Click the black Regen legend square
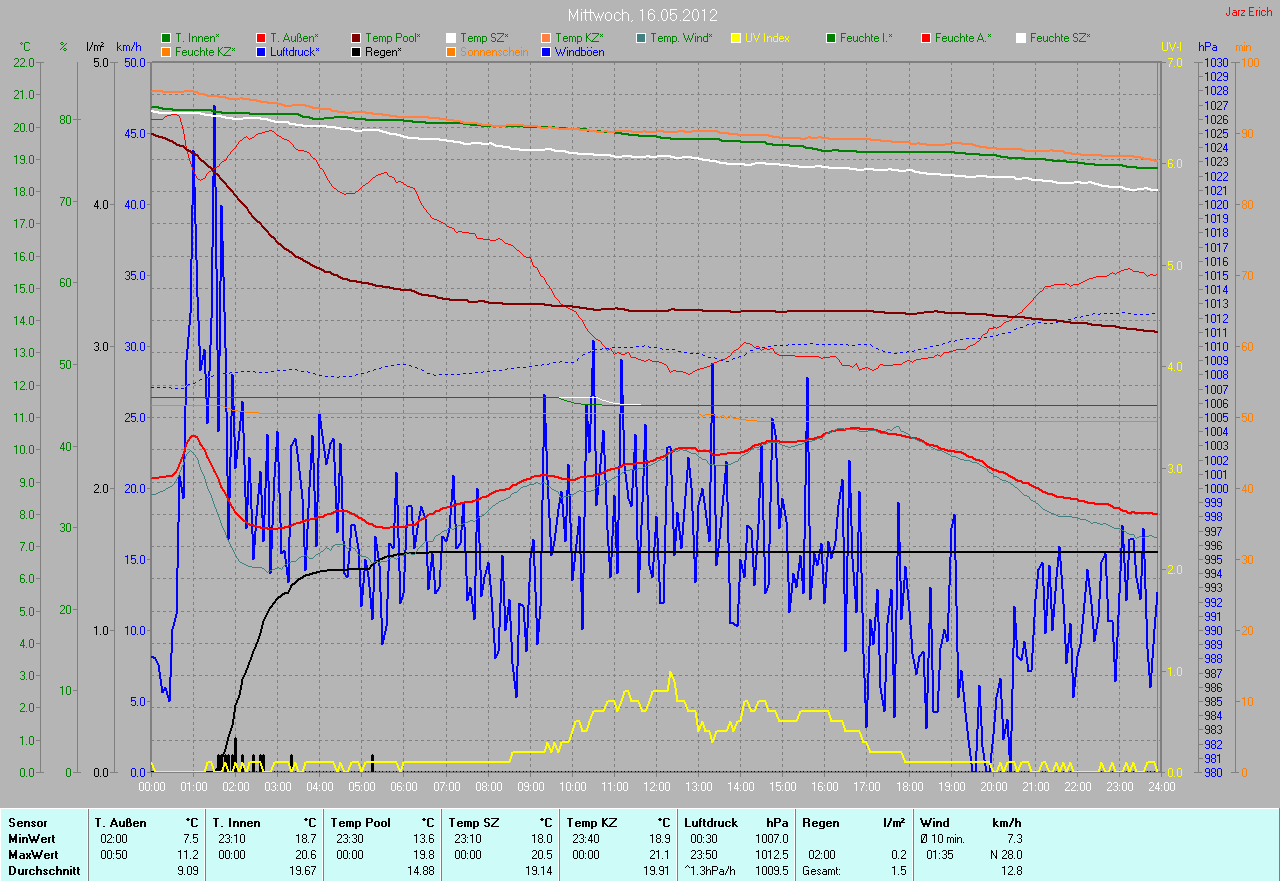Image resolution: width=1280 pixels, height=881 pixels. (356, 51)
